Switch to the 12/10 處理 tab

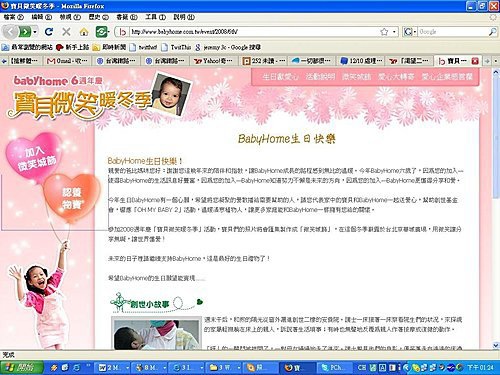click(362, 61)
